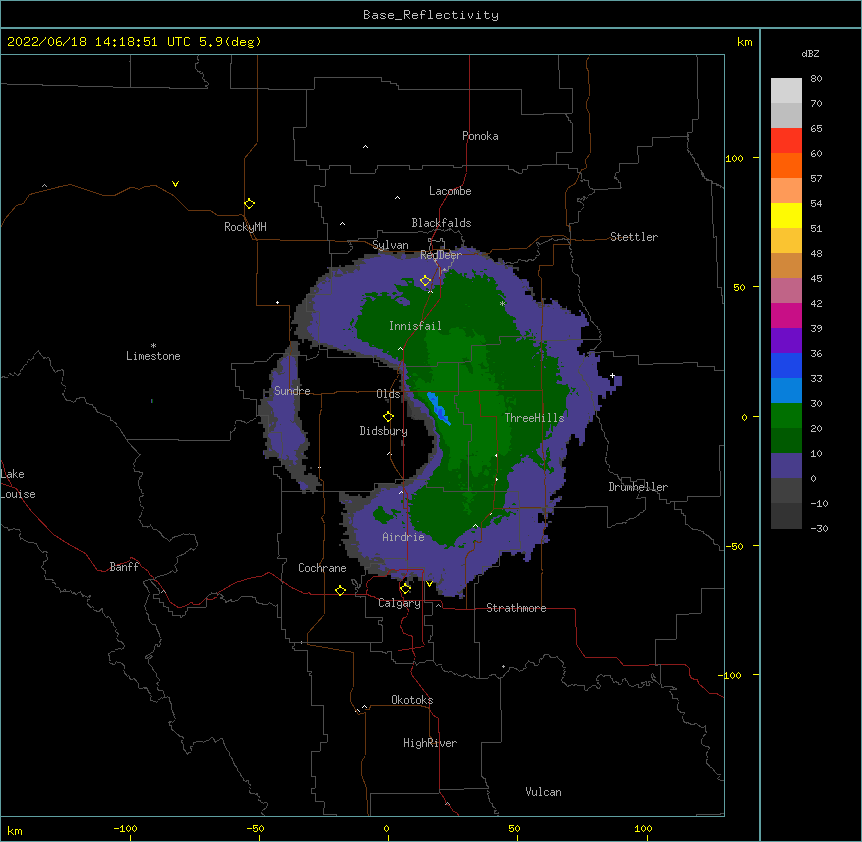This screenshot has width=862, height=842.
Task: Click the Airdrie city label
Action: point(404,537)
